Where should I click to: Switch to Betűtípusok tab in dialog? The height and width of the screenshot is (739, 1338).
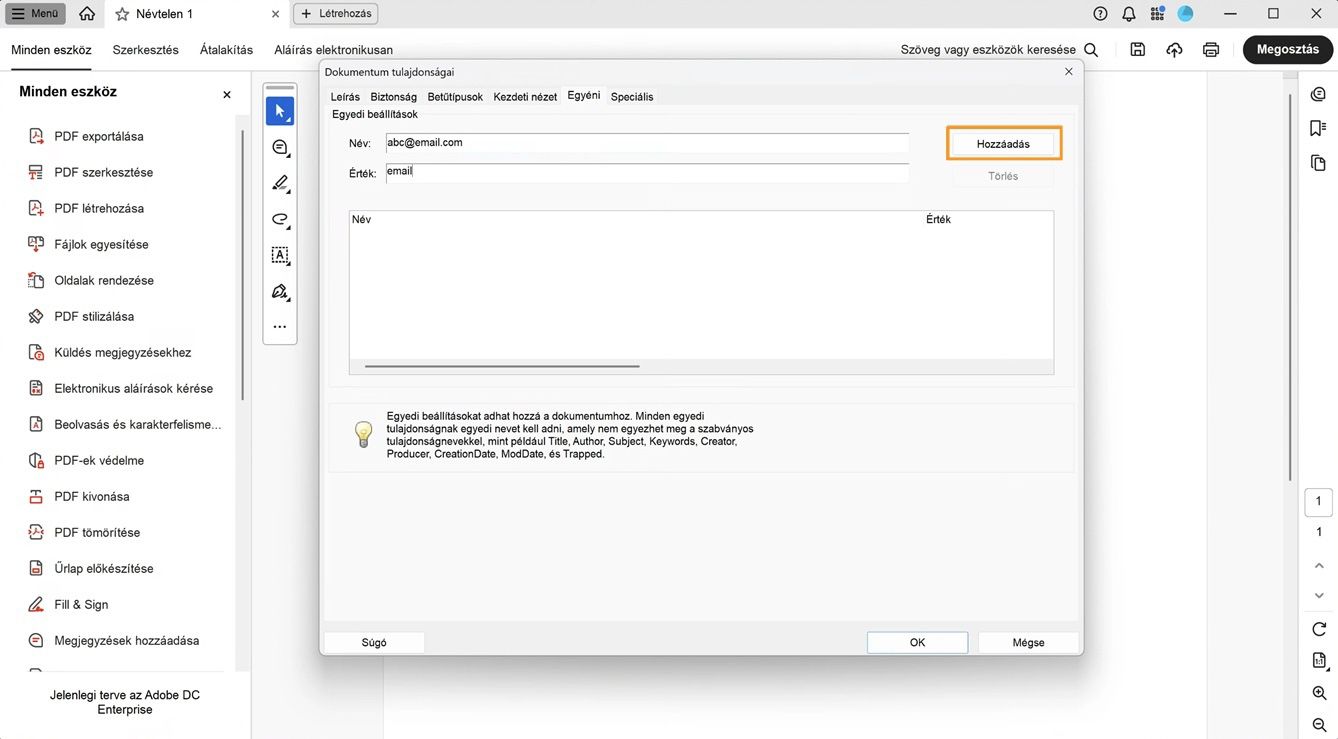(x=455, y=97)
